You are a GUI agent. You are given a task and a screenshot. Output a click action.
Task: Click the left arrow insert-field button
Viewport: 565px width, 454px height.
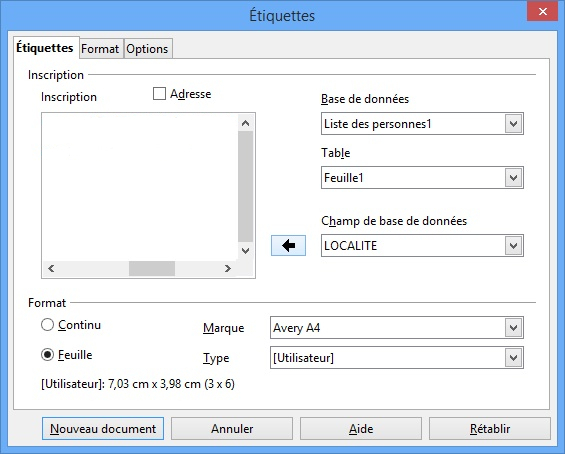coord(288,246)
